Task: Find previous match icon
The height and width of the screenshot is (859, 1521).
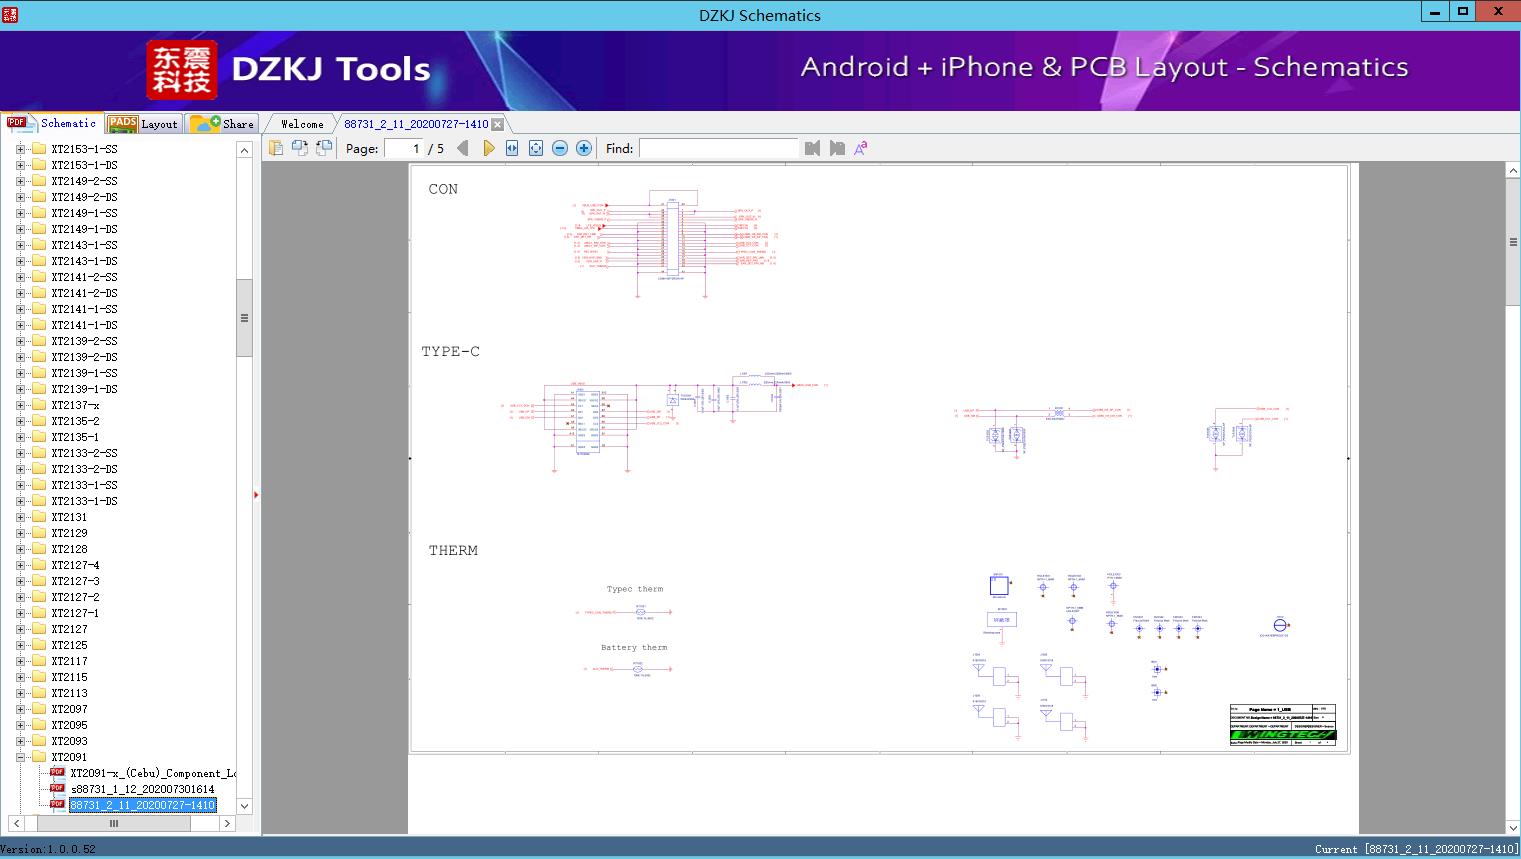Action: click(x=812, y=148)
